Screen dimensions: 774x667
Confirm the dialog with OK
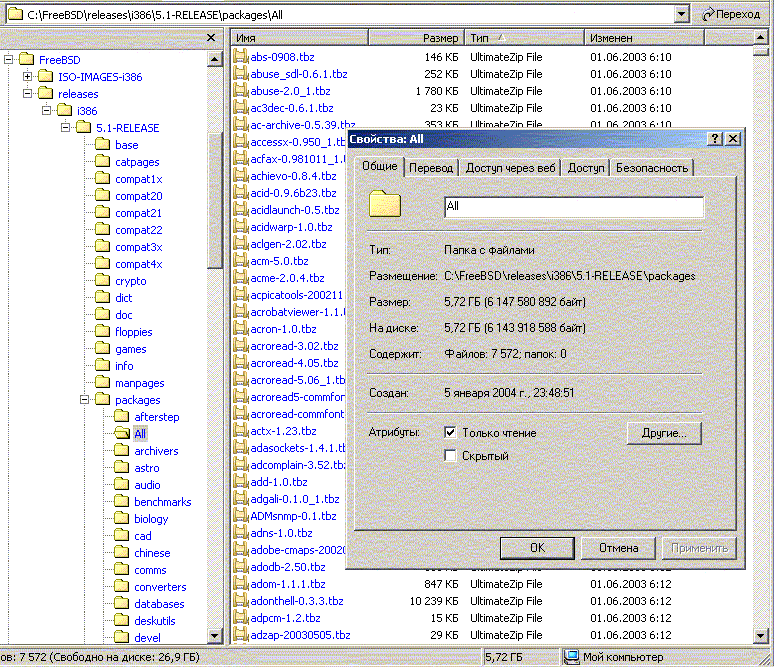click(x=537, y=548)
